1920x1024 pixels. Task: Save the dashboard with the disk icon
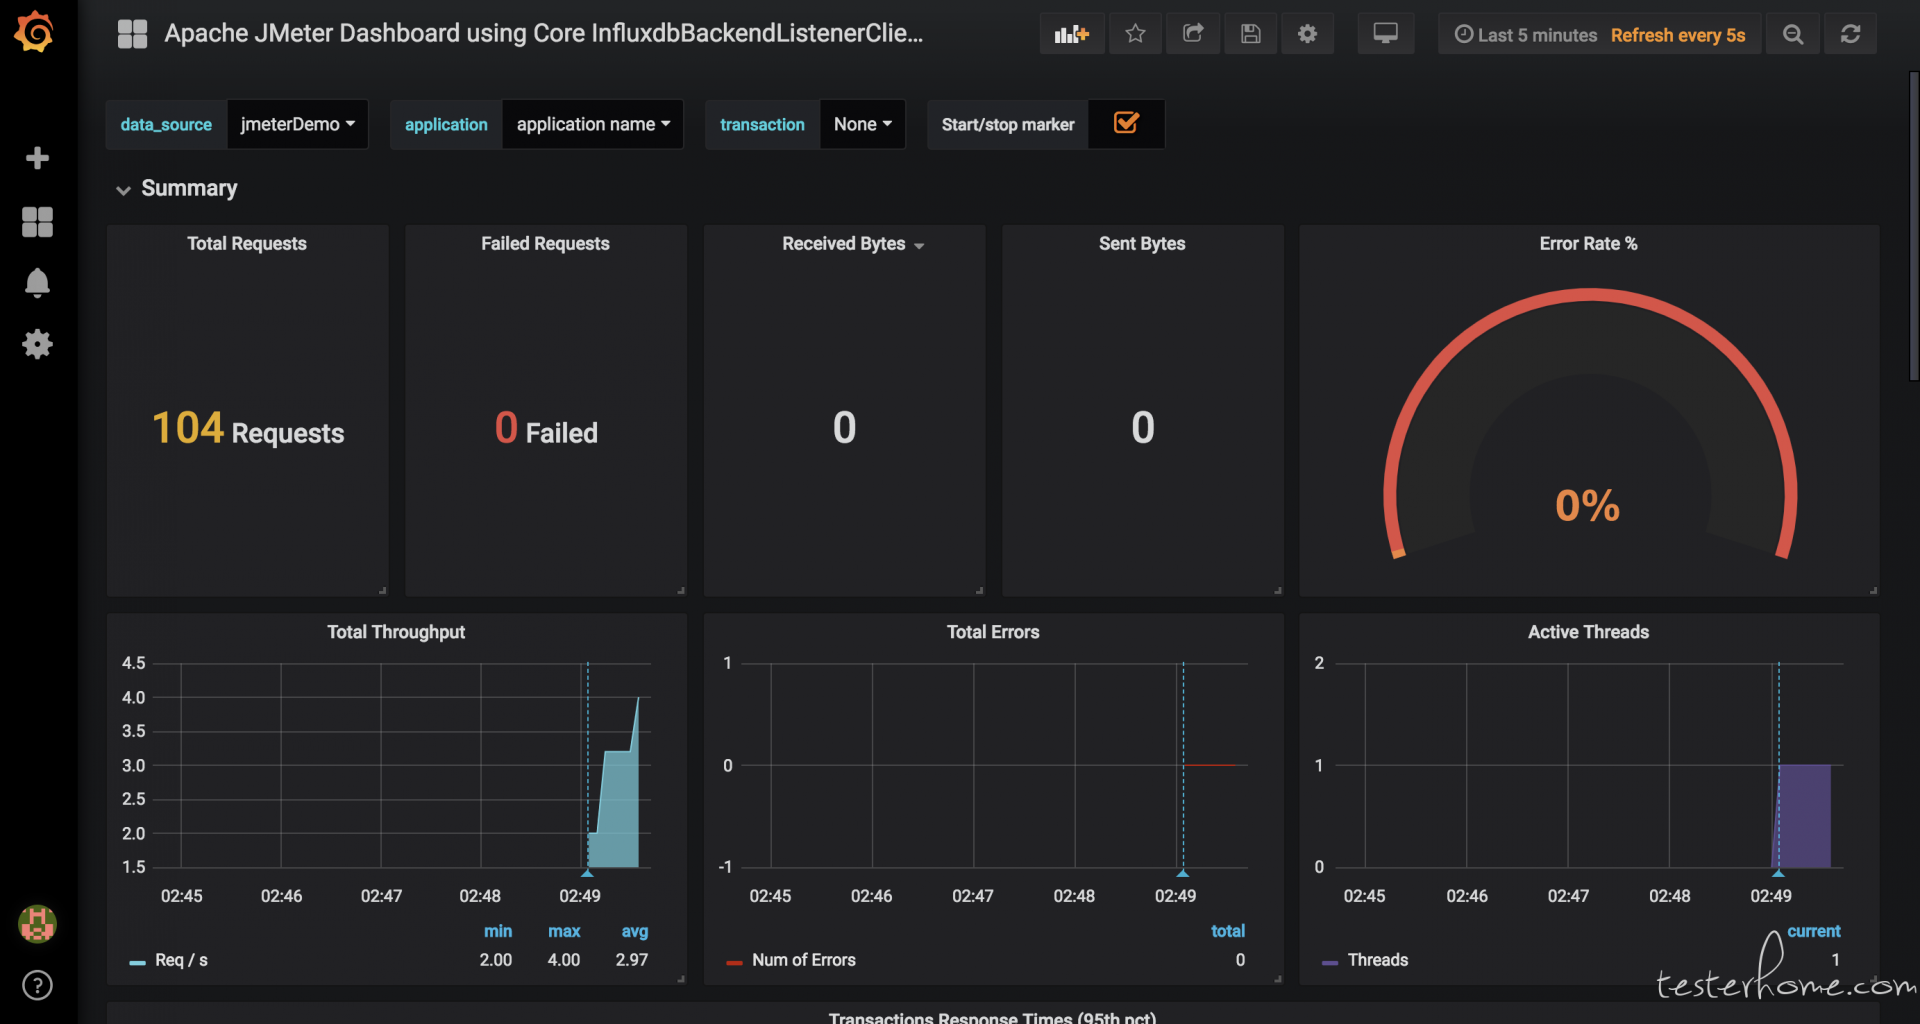point(1250,34)
